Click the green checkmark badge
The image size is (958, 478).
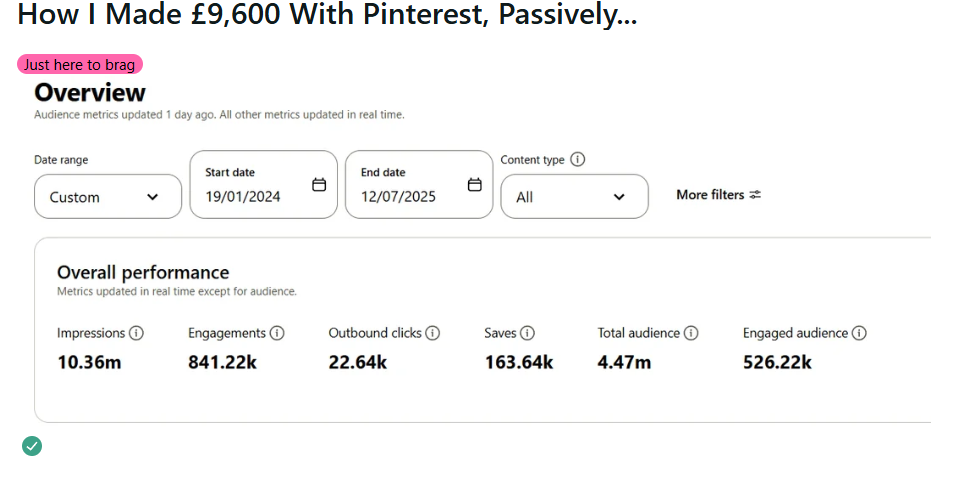32,446
